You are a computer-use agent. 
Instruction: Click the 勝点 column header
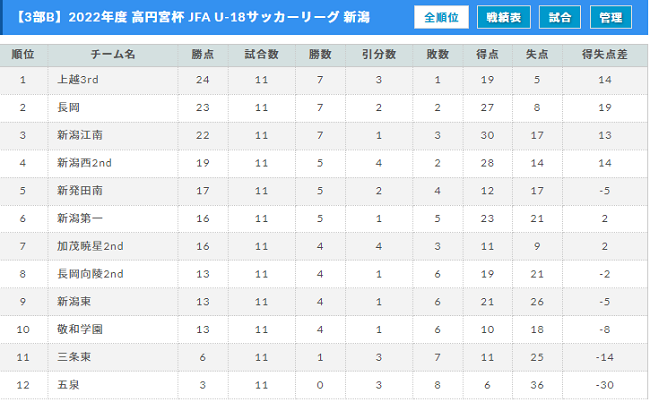coord(203,55)
